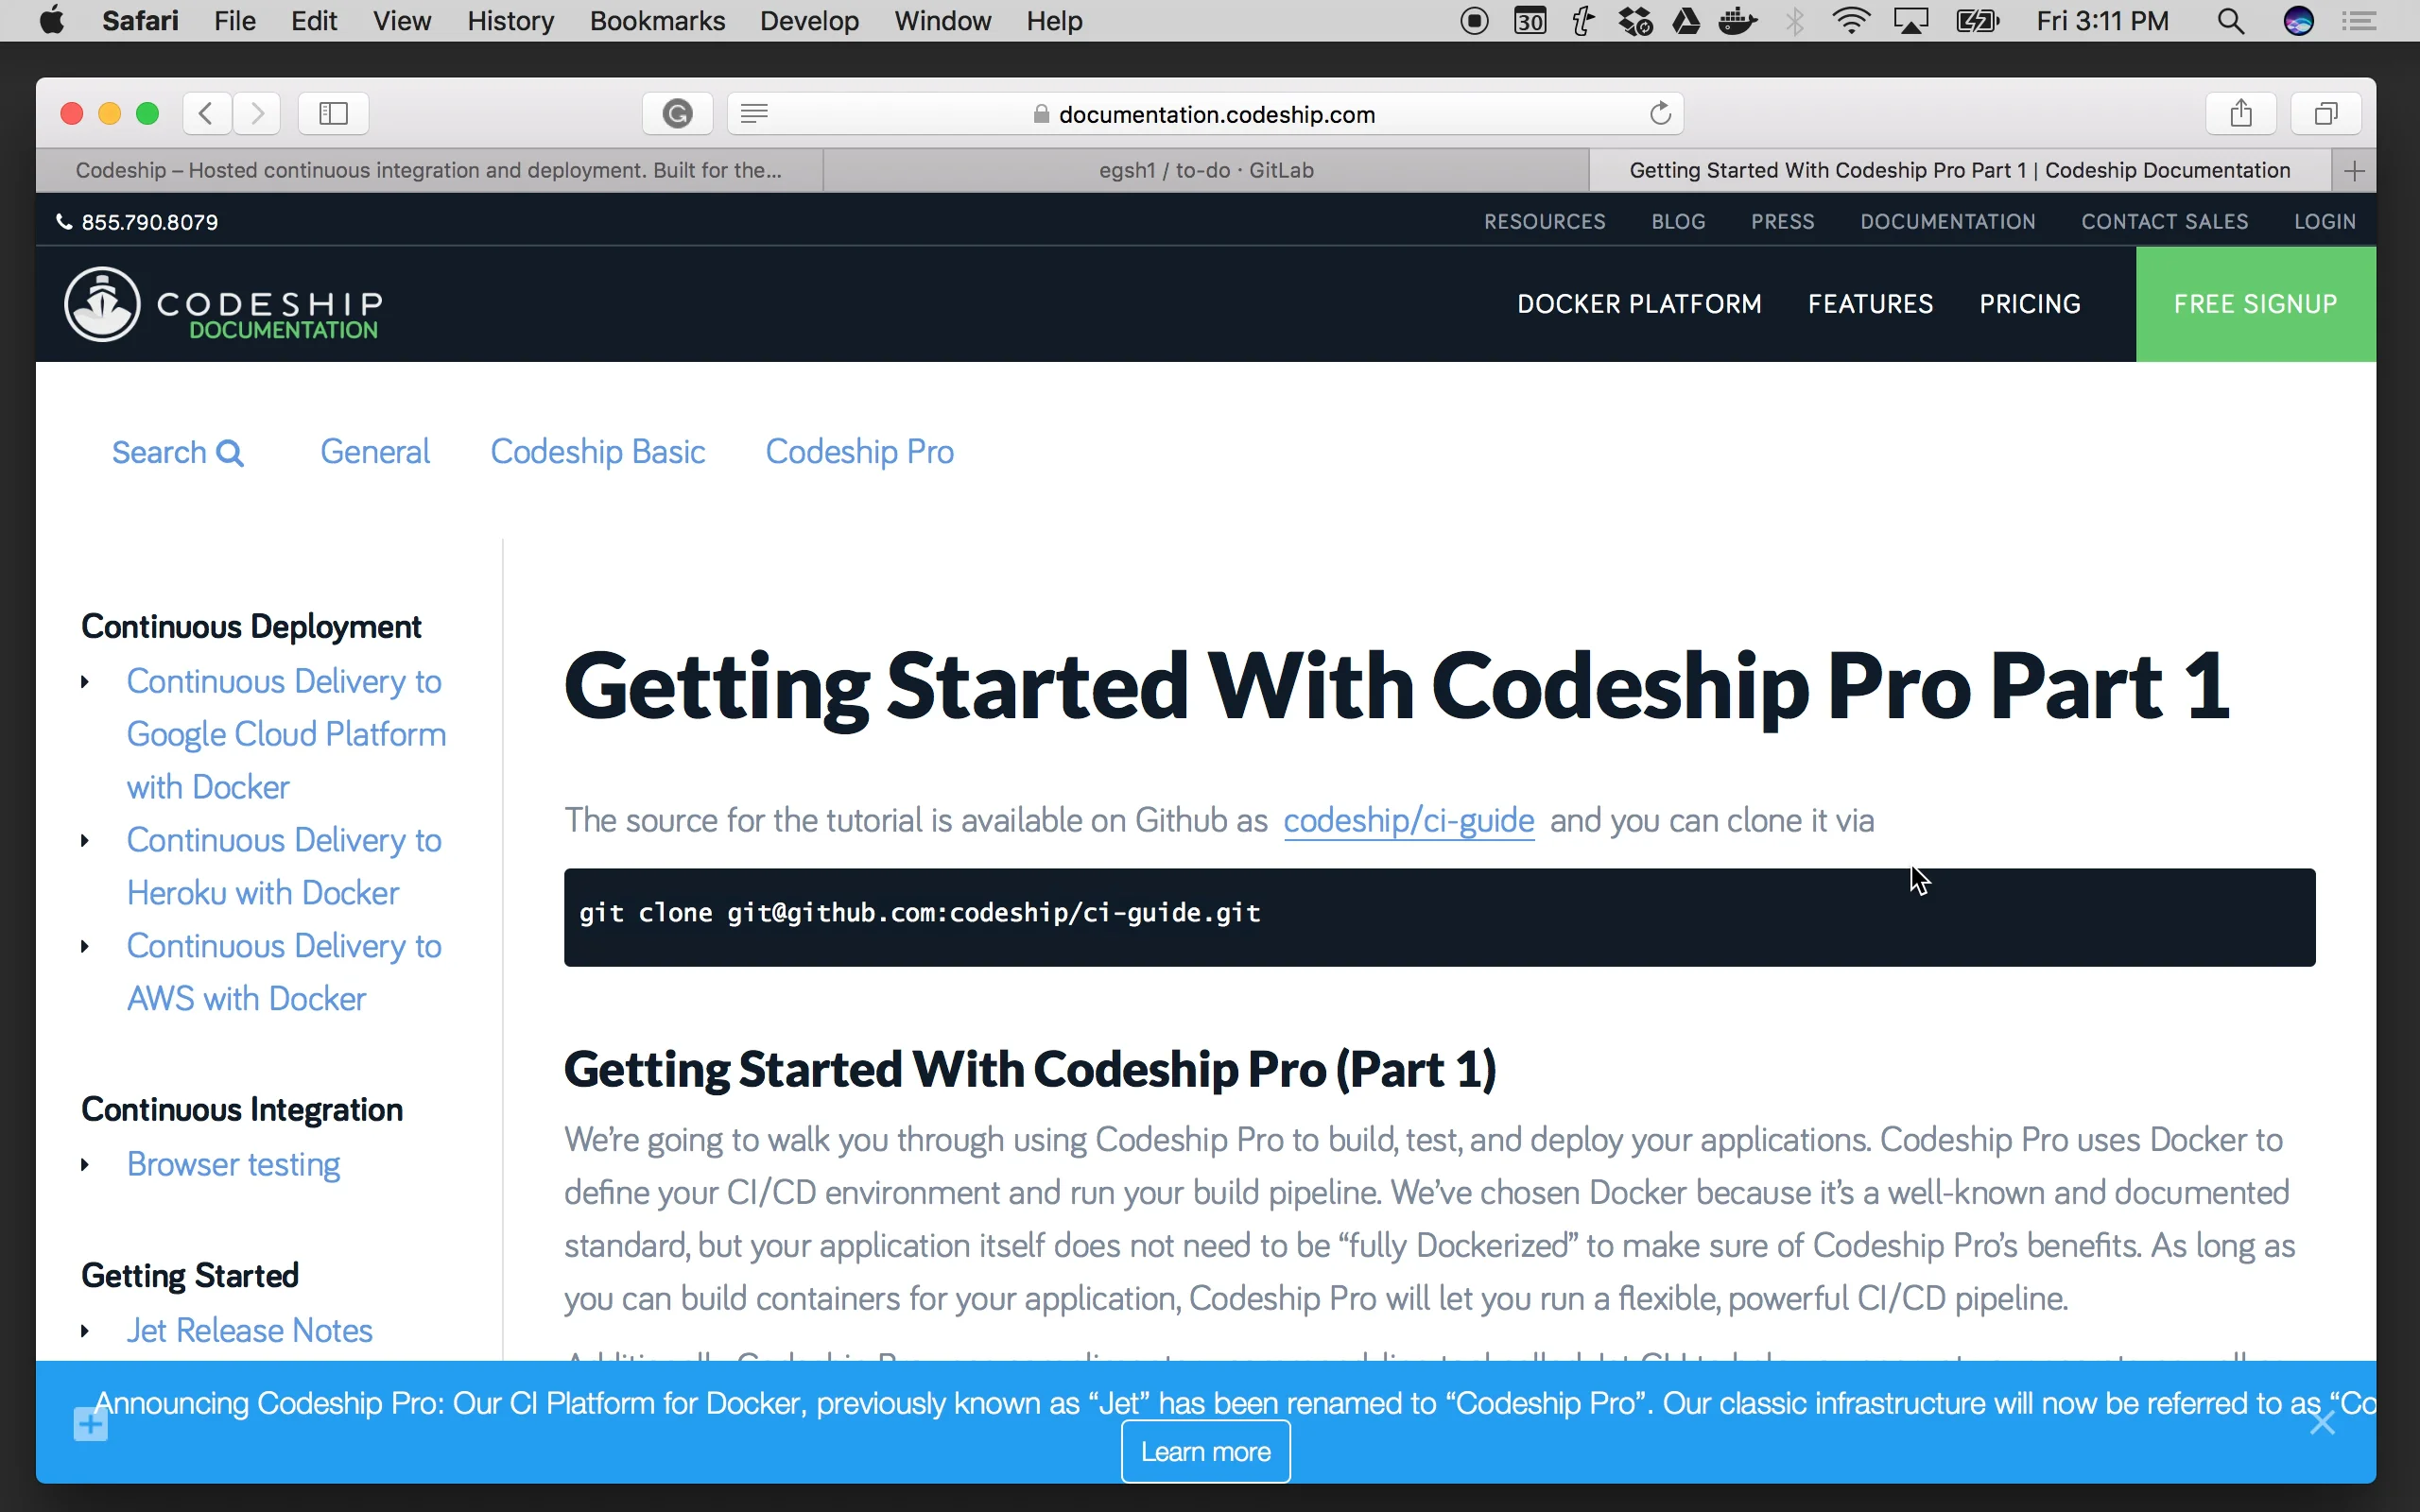The width and height of the screenshot is (2420, 1512).
Task: Switch to the egsh1 / to-do GitLab tab
Action: 1206,171
